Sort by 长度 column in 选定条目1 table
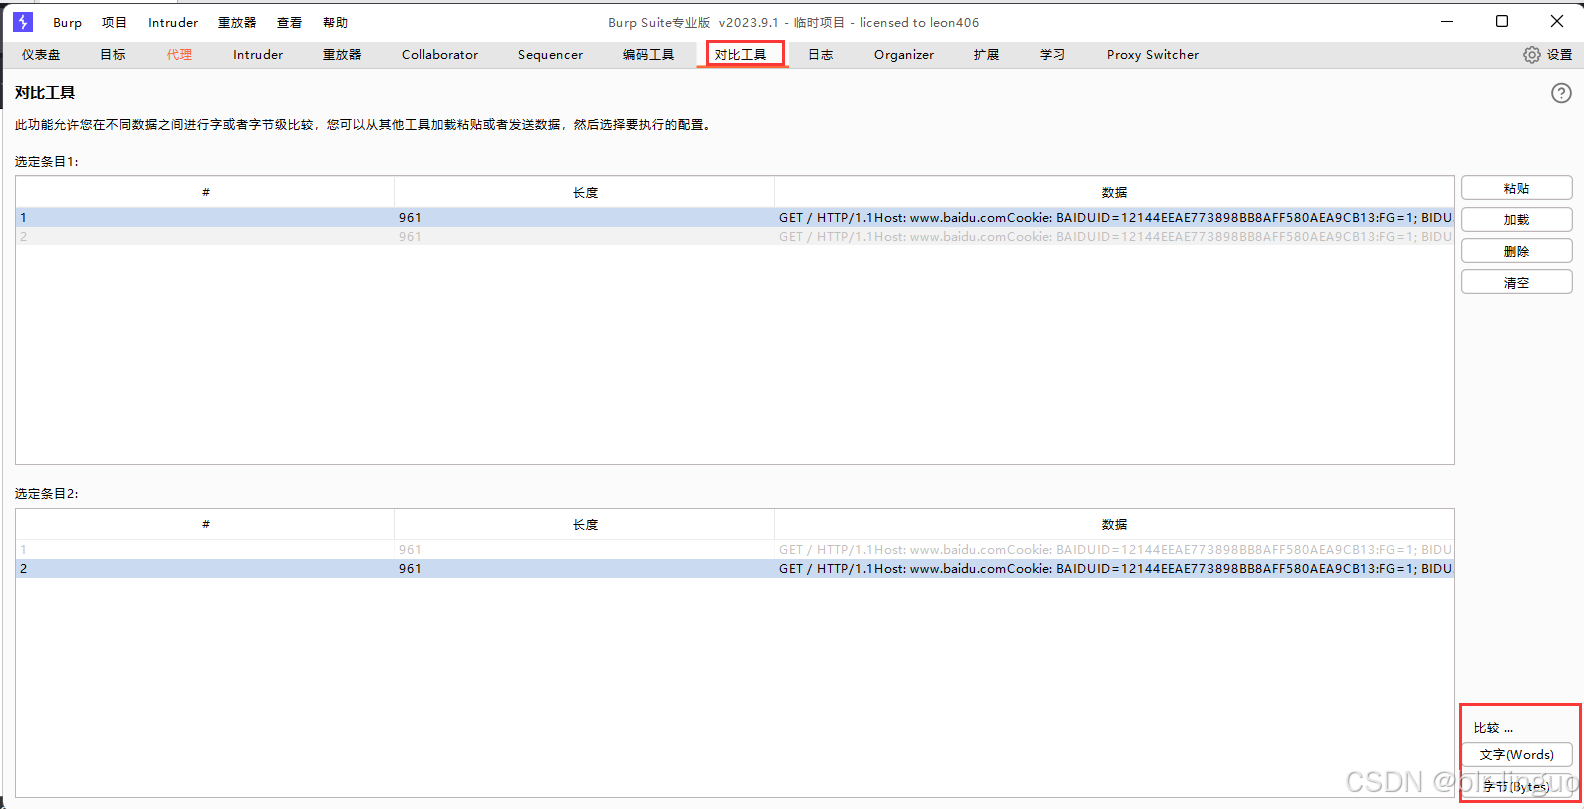The height and width of the screenshot is (809, 1584). [x=585, y=192]
